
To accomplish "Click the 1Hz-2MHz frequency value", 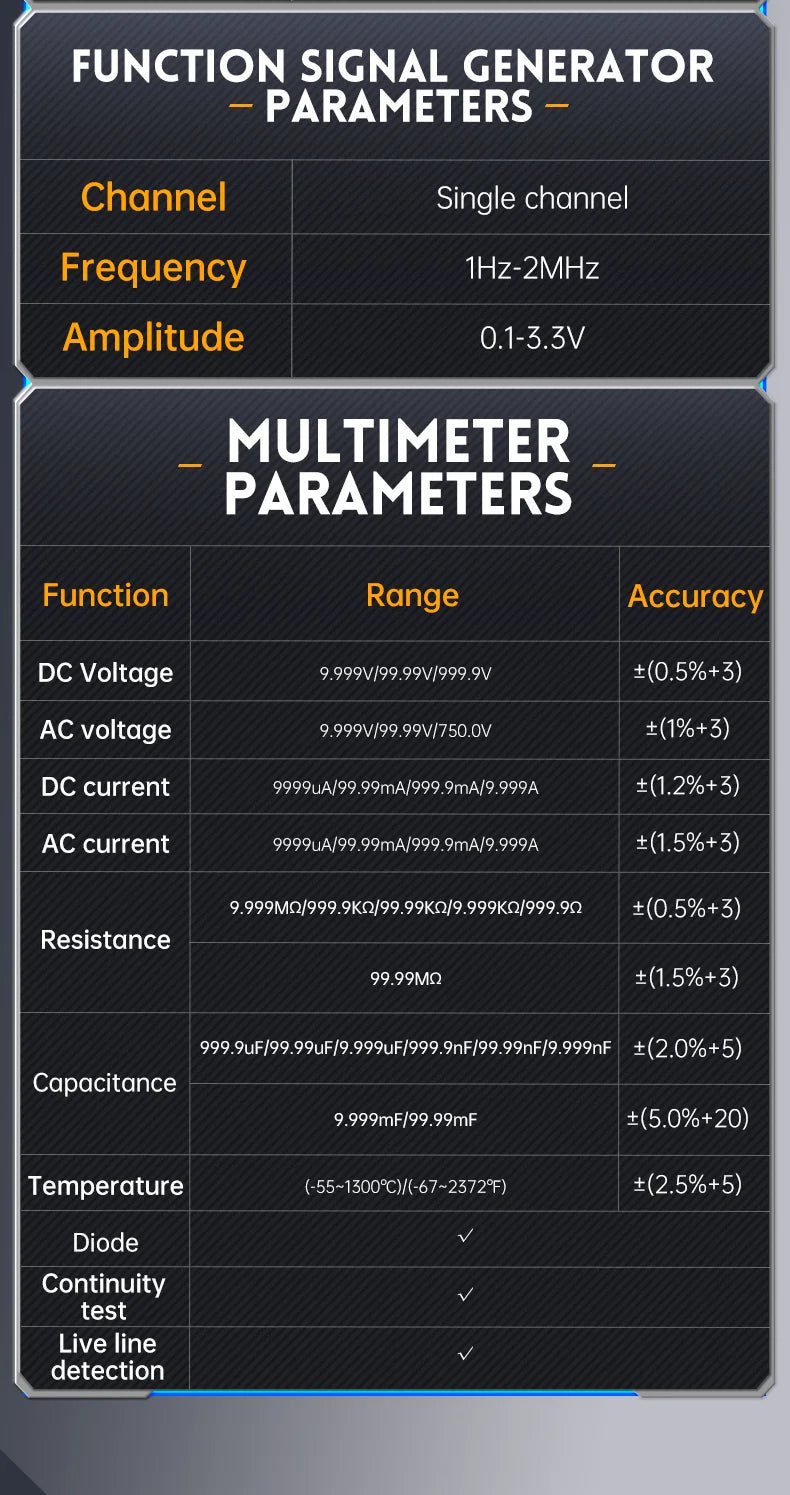I will (x=532, y=268).
